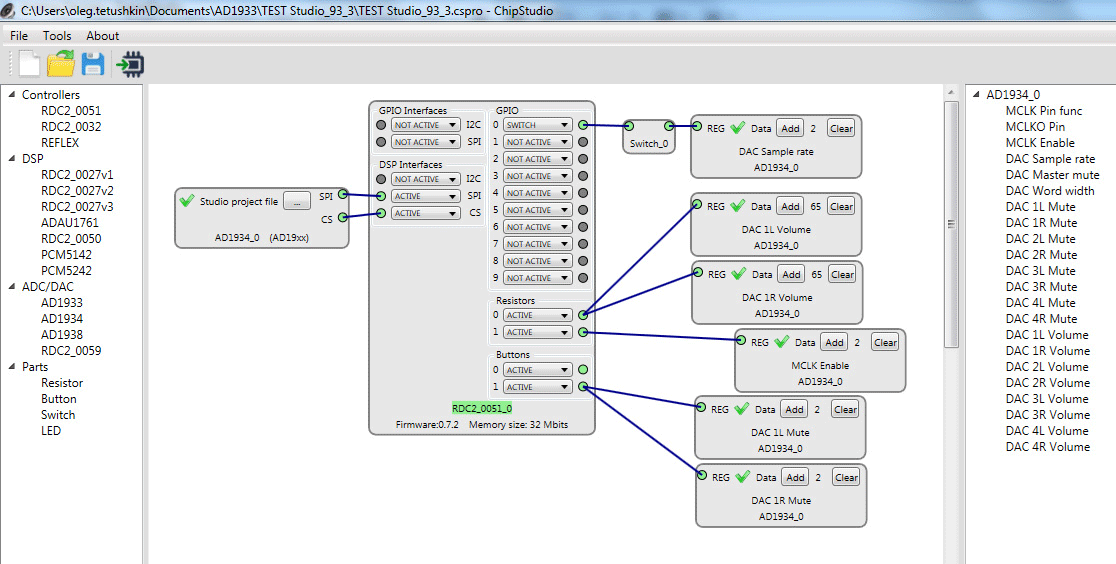Screen dimensions: 1116x564
Task: Open the GPIO 1 NOT ACTIVE dropdown
Action: tap(537, 142)
